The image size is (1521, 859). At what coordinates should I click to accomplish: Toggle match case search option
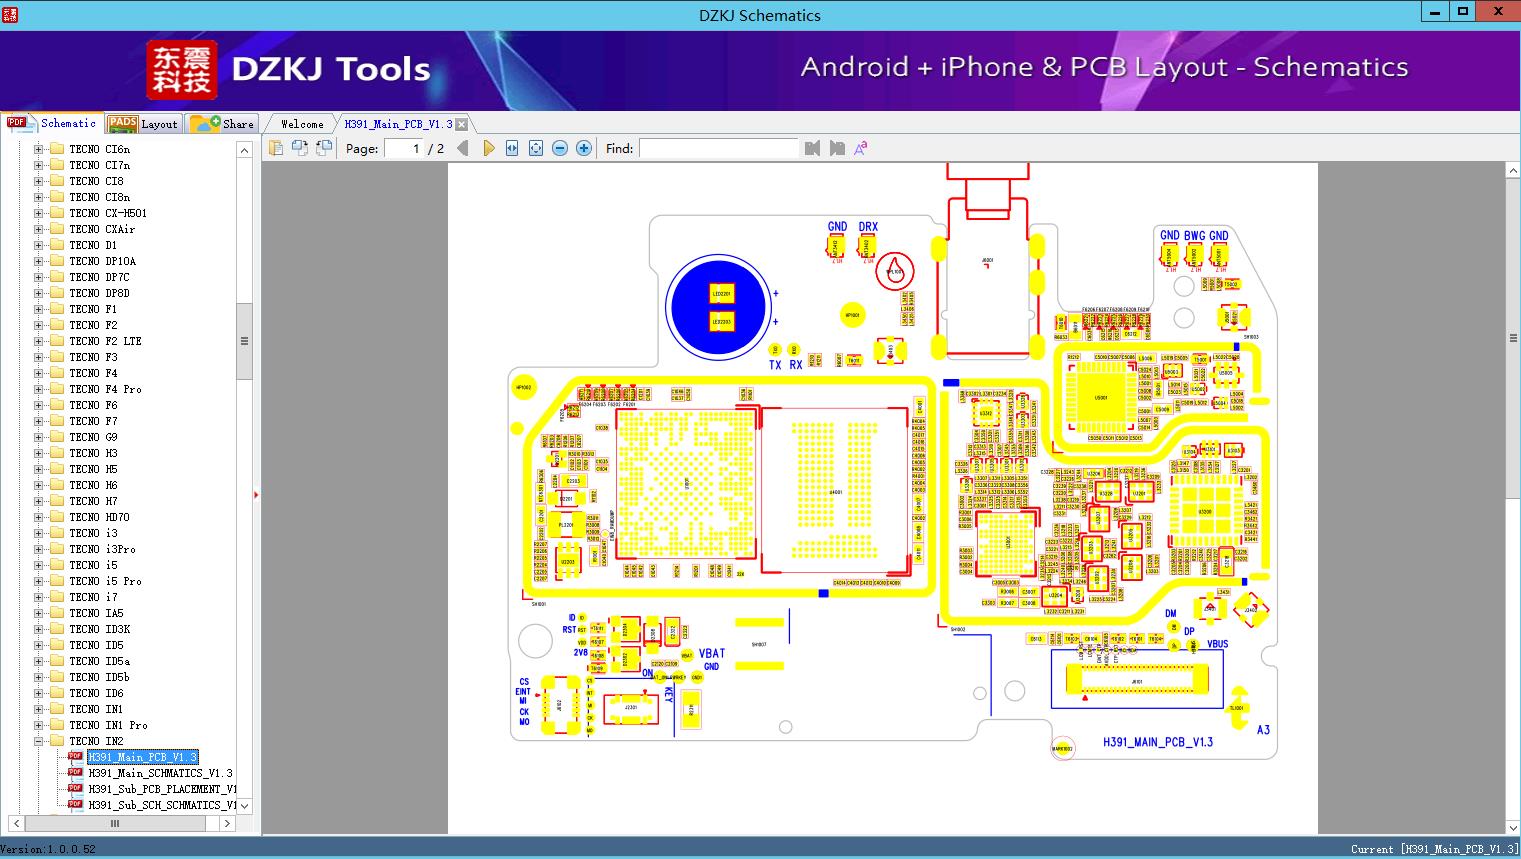861,148
